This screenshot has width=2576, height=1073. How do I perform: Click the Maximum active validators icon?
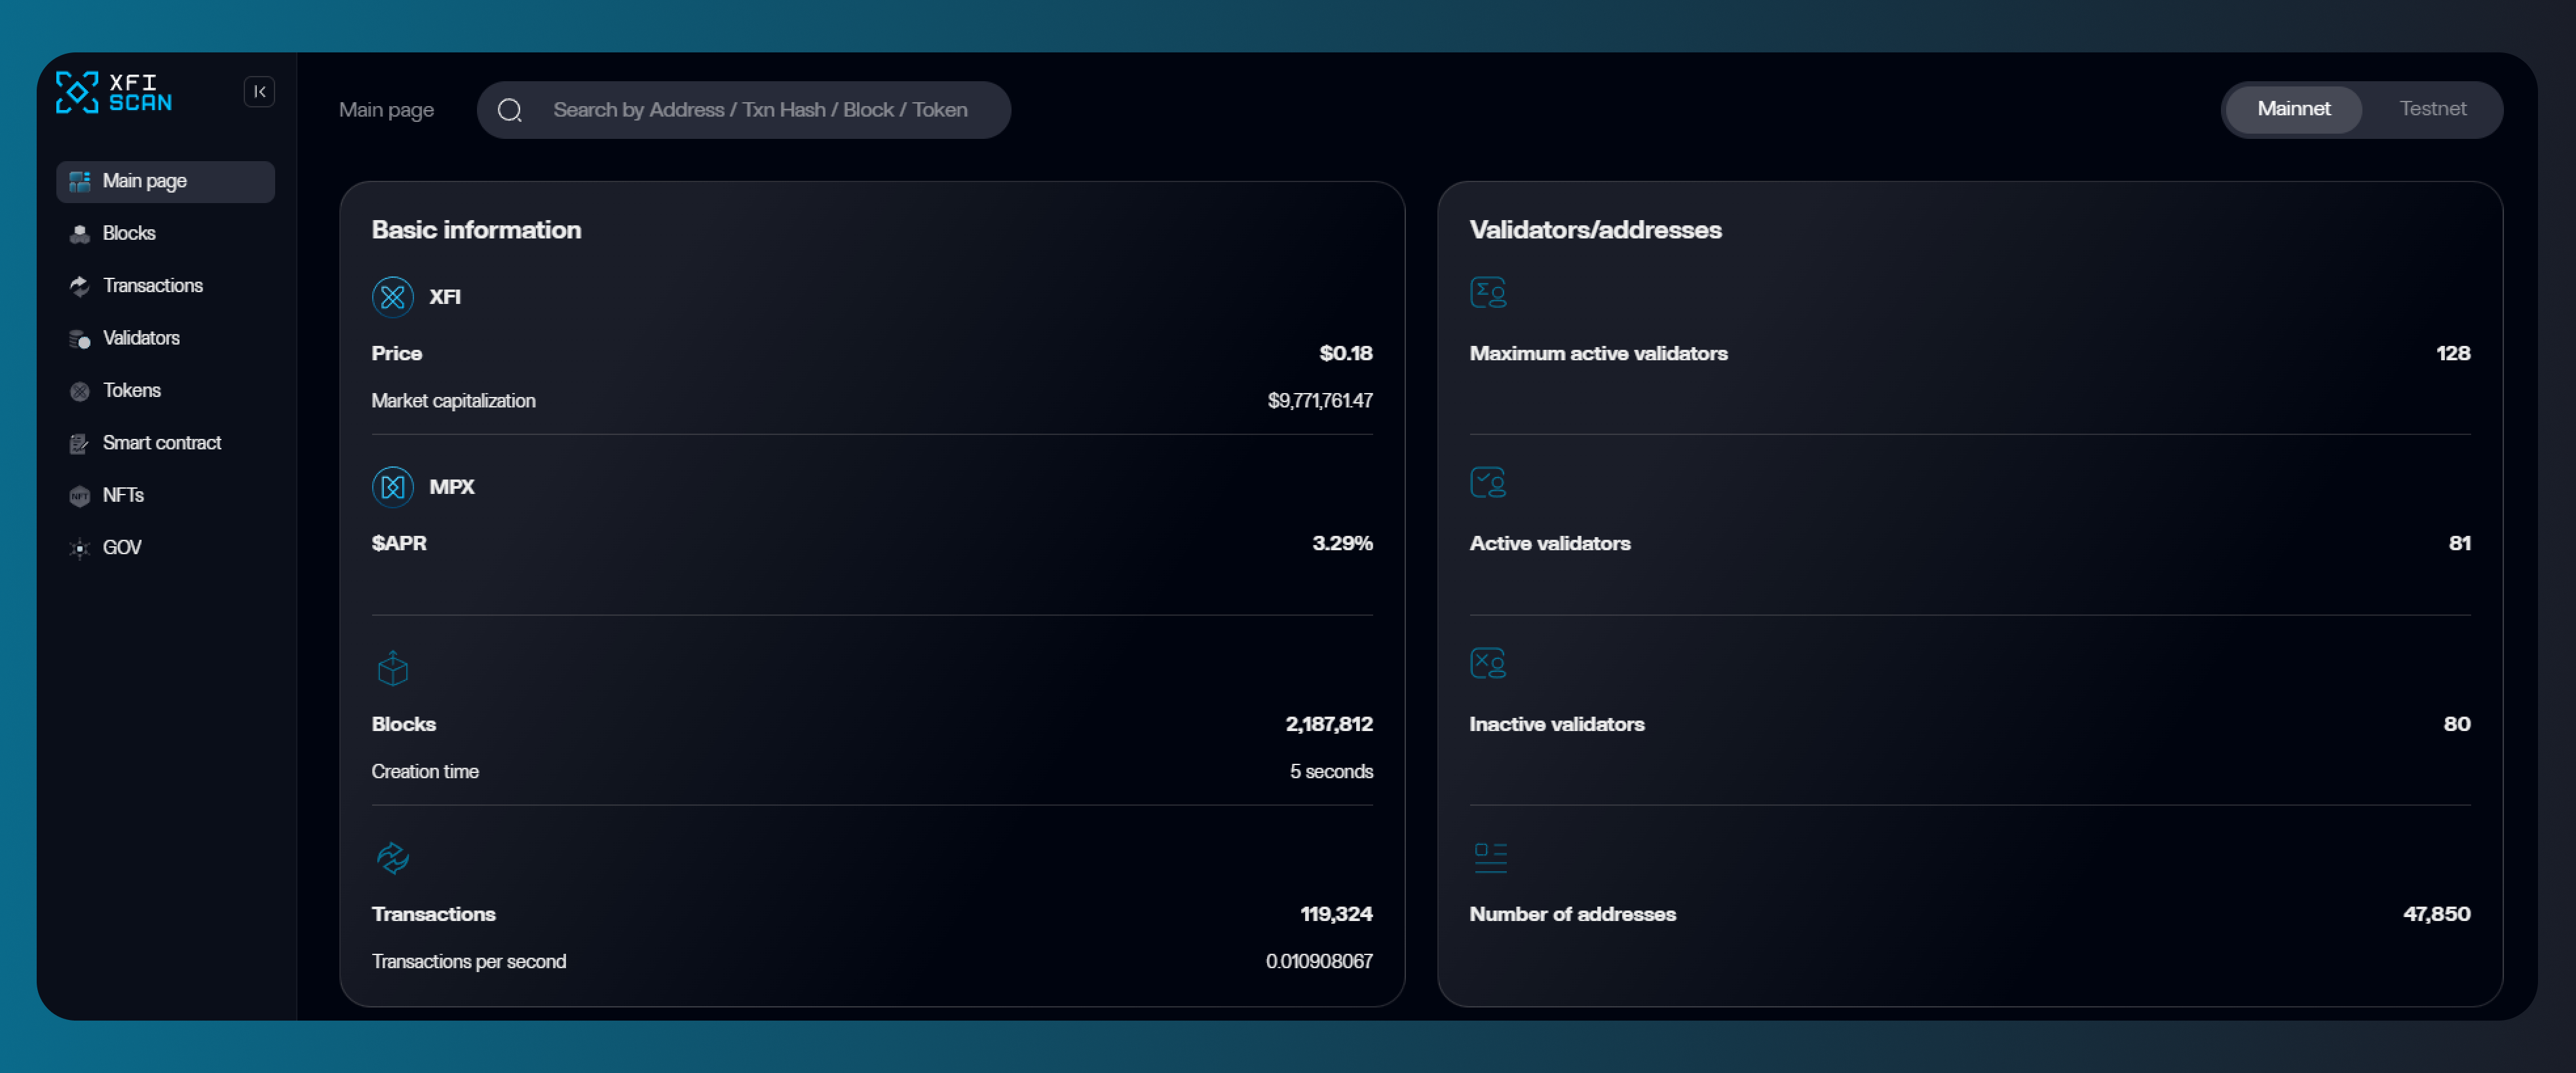tap(1488, 293)
